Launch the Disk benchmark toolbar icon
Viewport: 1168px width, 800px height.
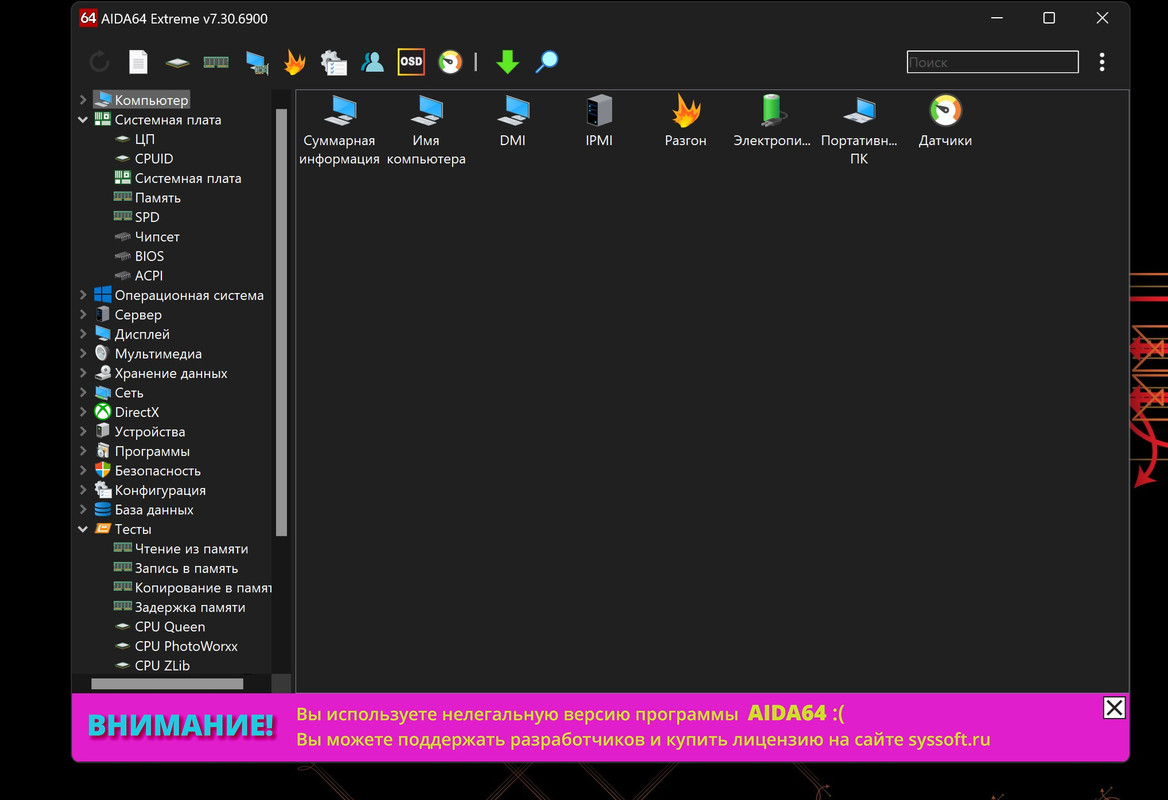pyautogui.click(x=177, y=63)
